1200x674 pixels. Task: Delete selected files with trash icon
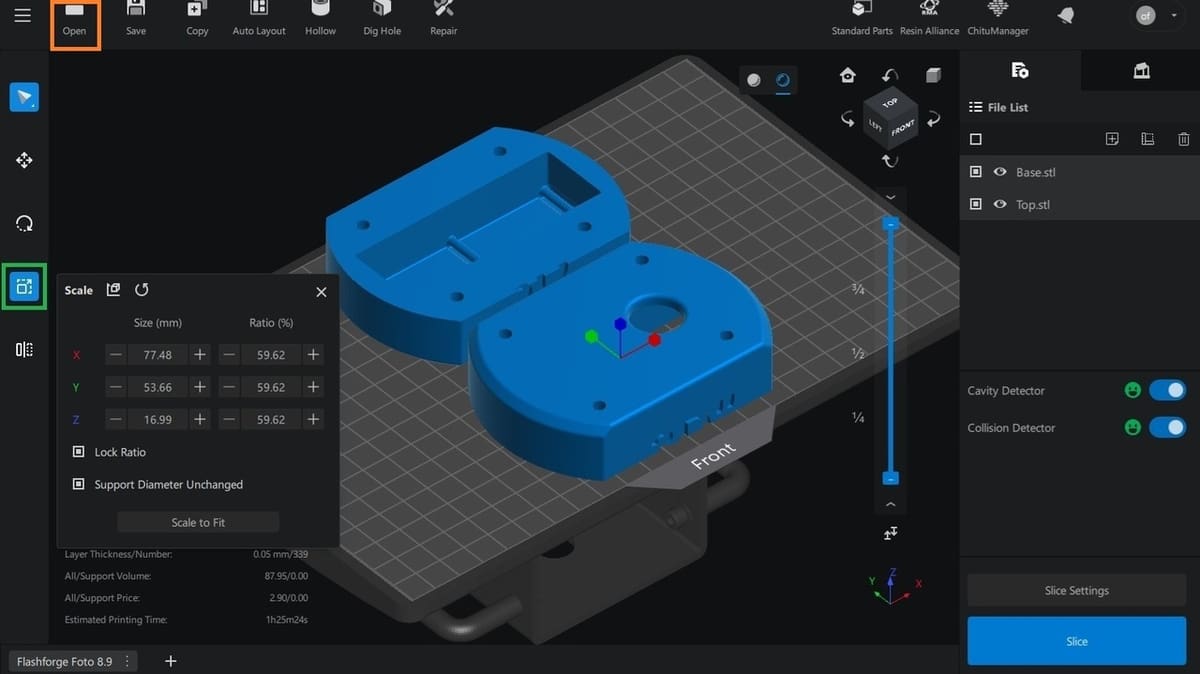tap(1184, 139)
